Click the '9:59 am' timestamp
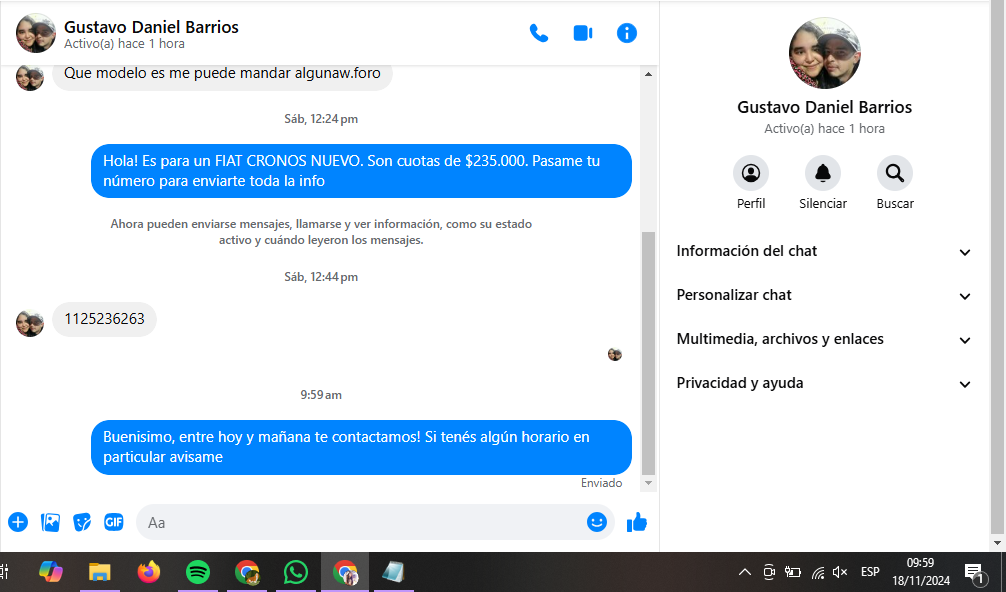1006x592 pixels. 321,395
